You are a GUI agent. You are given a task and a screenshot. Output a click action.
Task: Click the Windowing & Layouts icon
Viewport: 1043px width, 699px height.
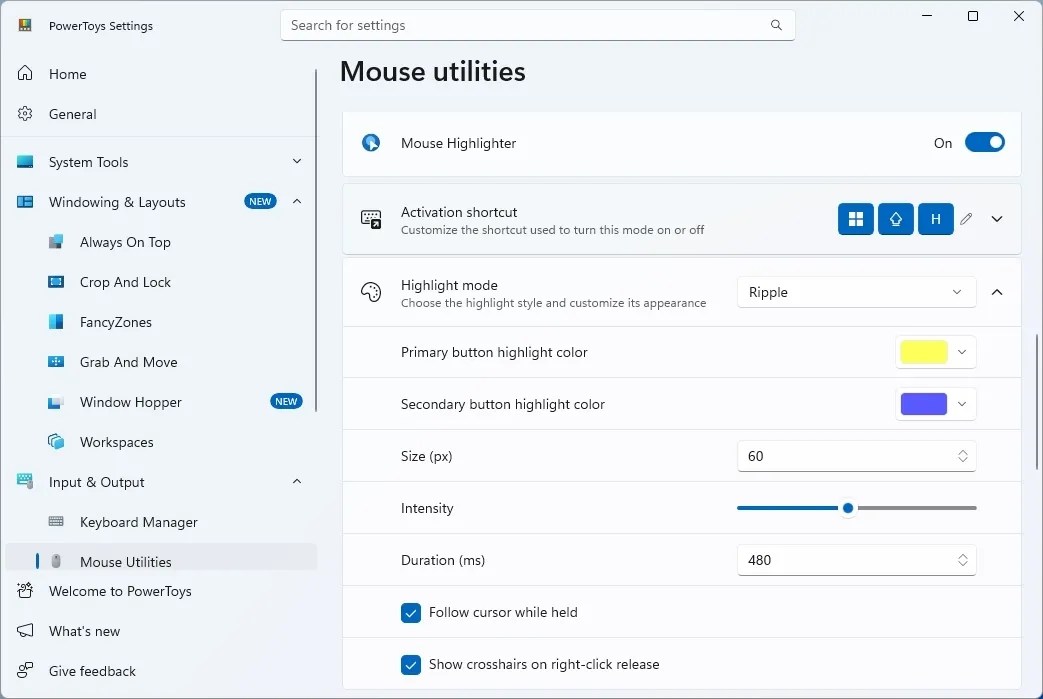tap(25, 202)
